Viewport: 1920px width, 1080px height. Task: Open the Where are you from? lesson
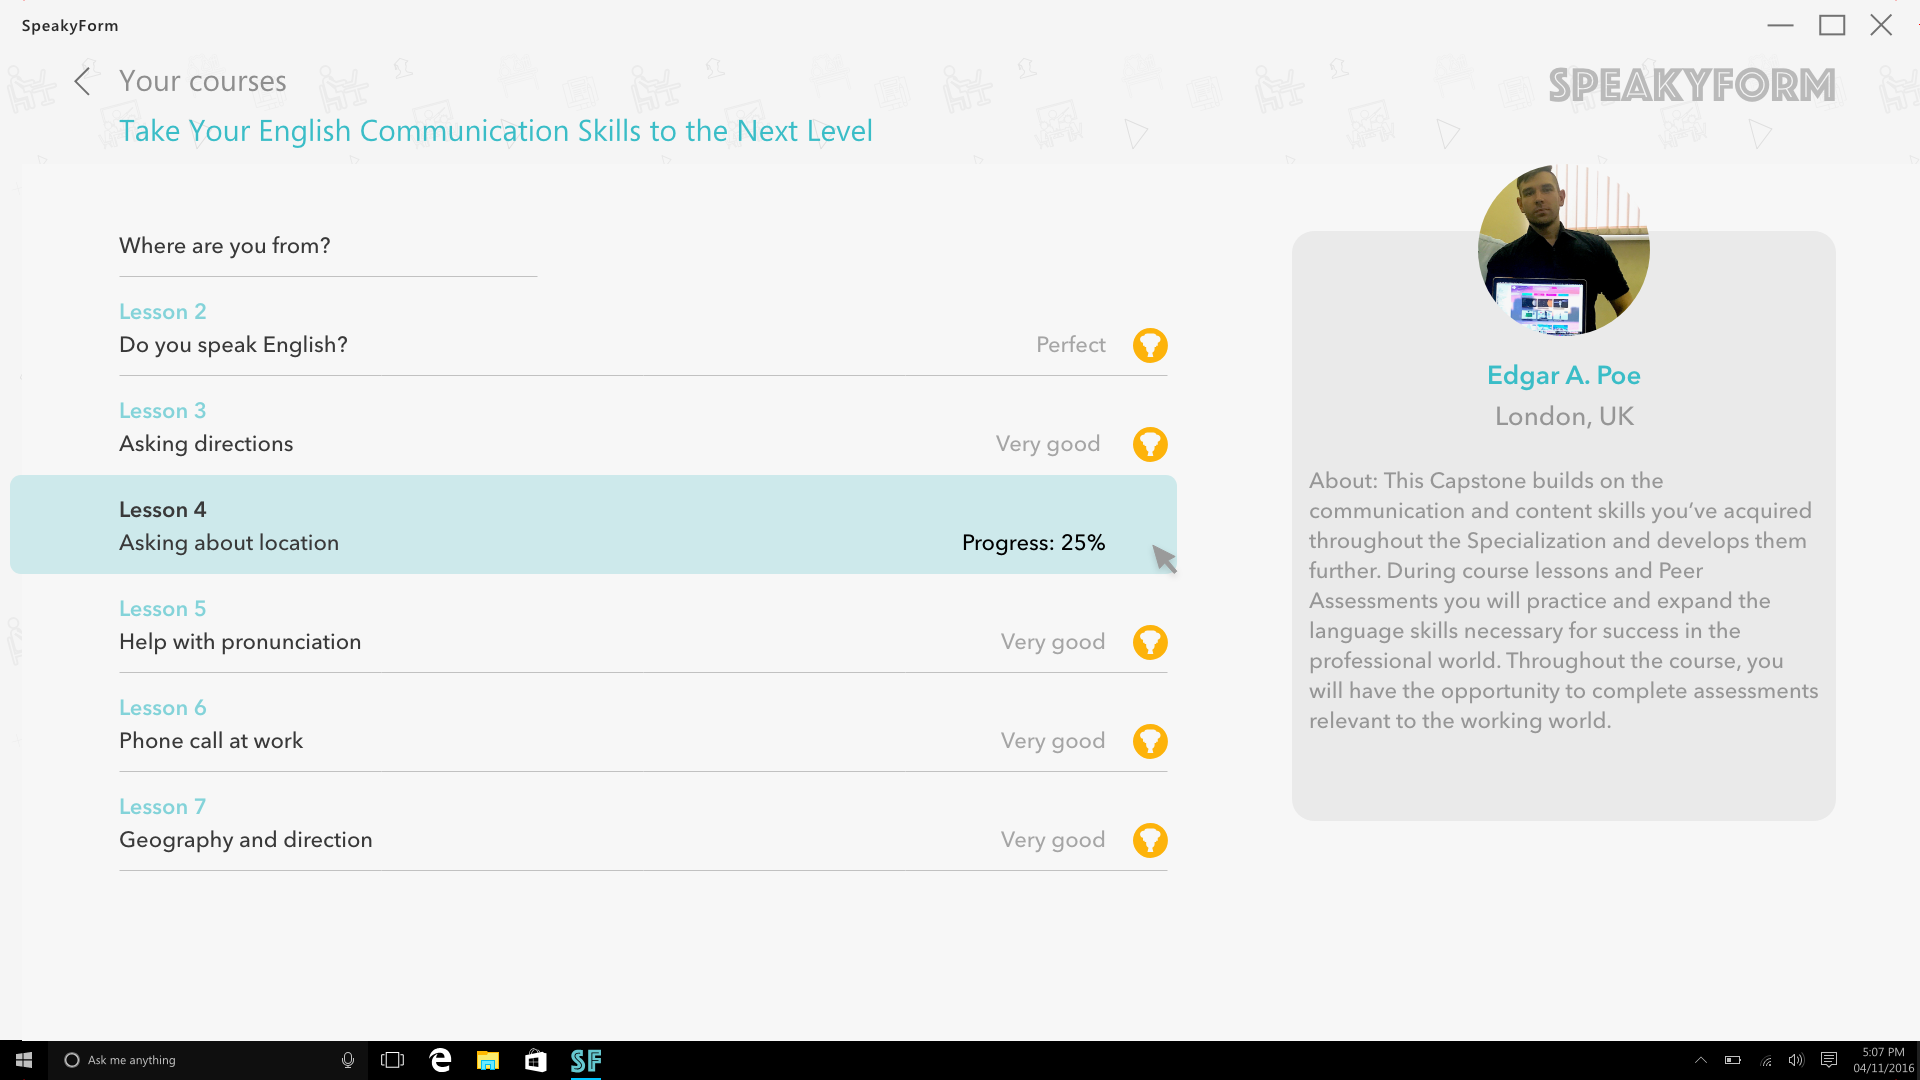pos(328,246)
